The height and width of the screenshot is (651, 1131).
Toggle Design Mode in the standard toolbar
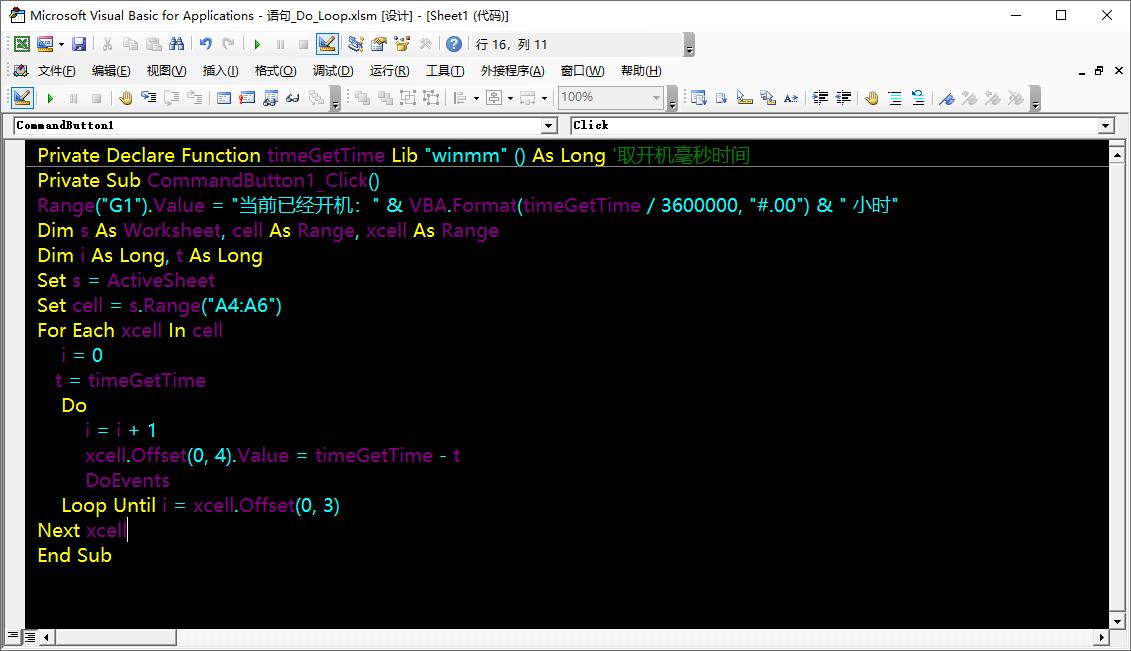tap(326, 44)
